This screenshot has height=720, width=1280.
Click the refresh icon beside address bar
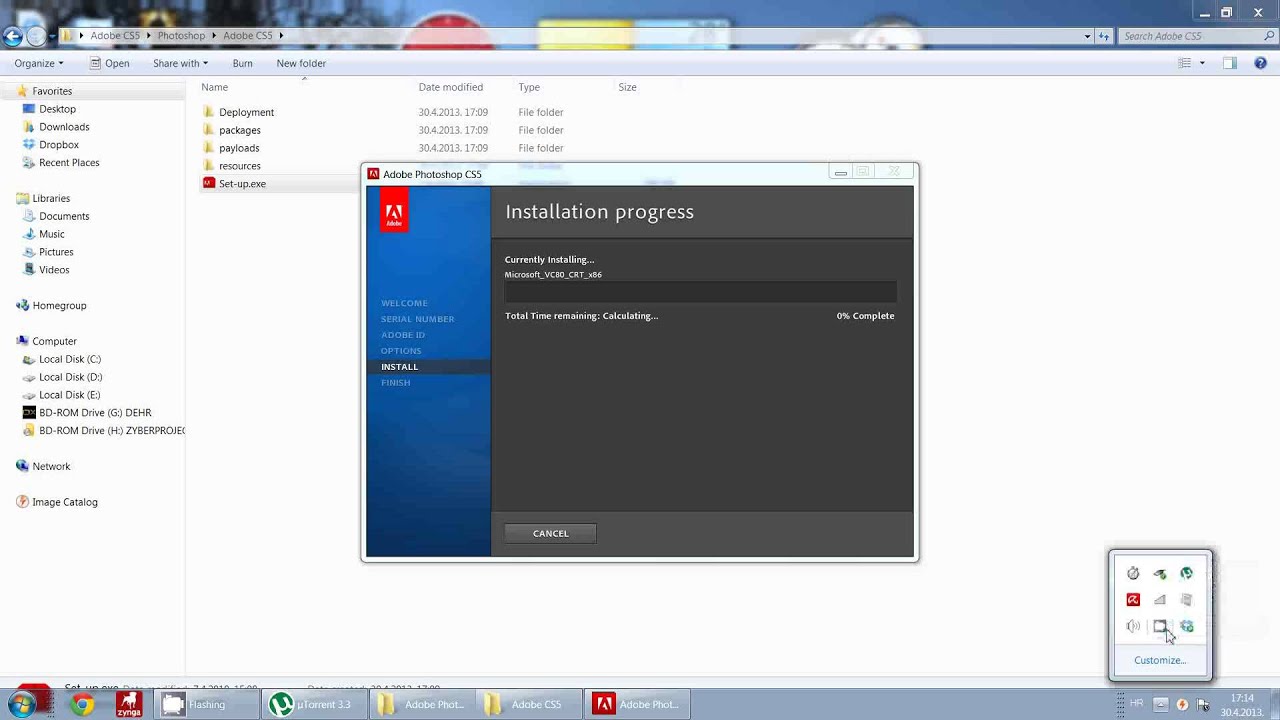click(x=1104, y=36)
